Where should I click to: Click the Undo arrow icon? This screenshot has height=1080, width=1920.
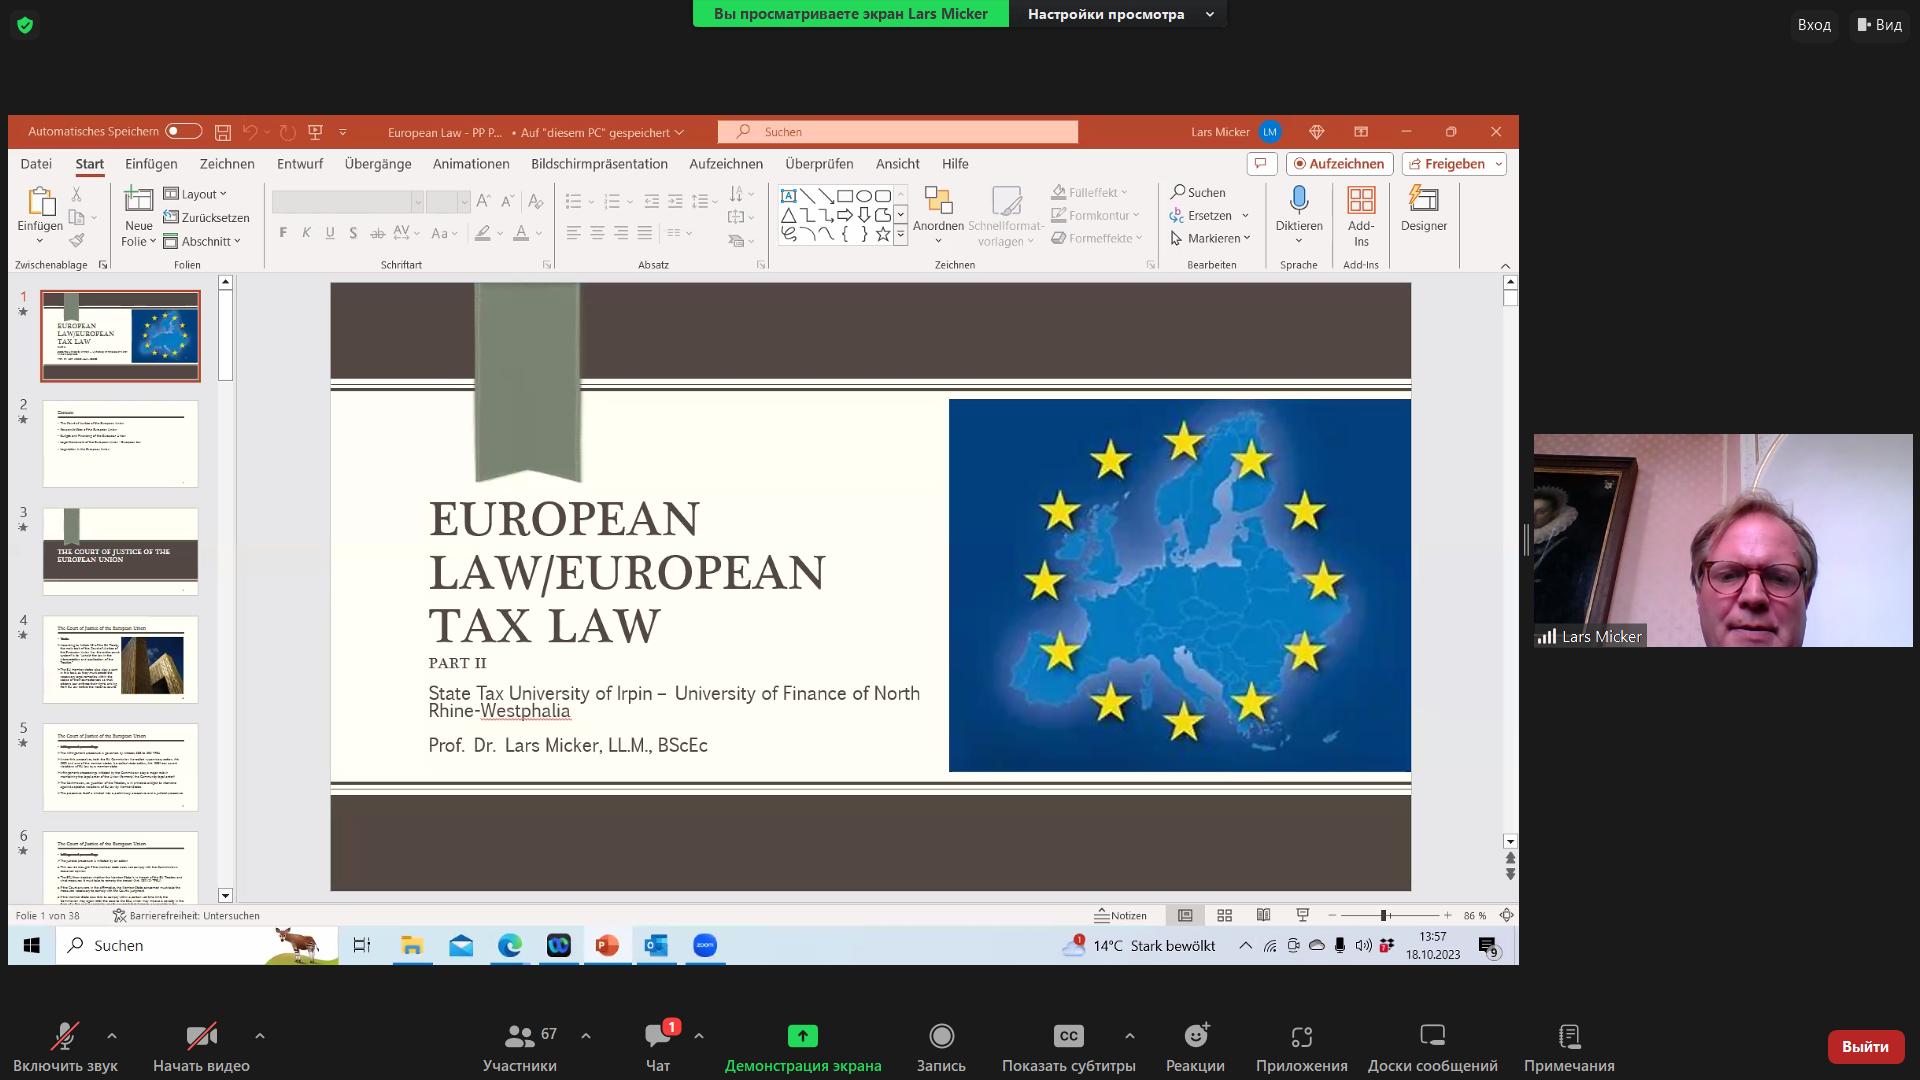tap(250, 132)
